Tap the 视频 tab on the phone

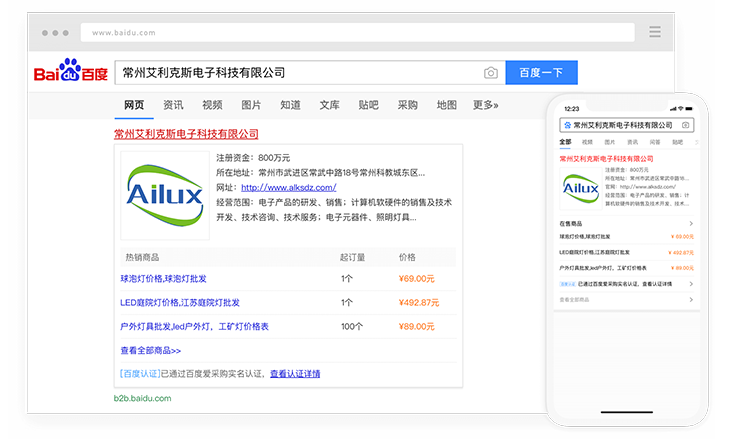coord(587,142)
